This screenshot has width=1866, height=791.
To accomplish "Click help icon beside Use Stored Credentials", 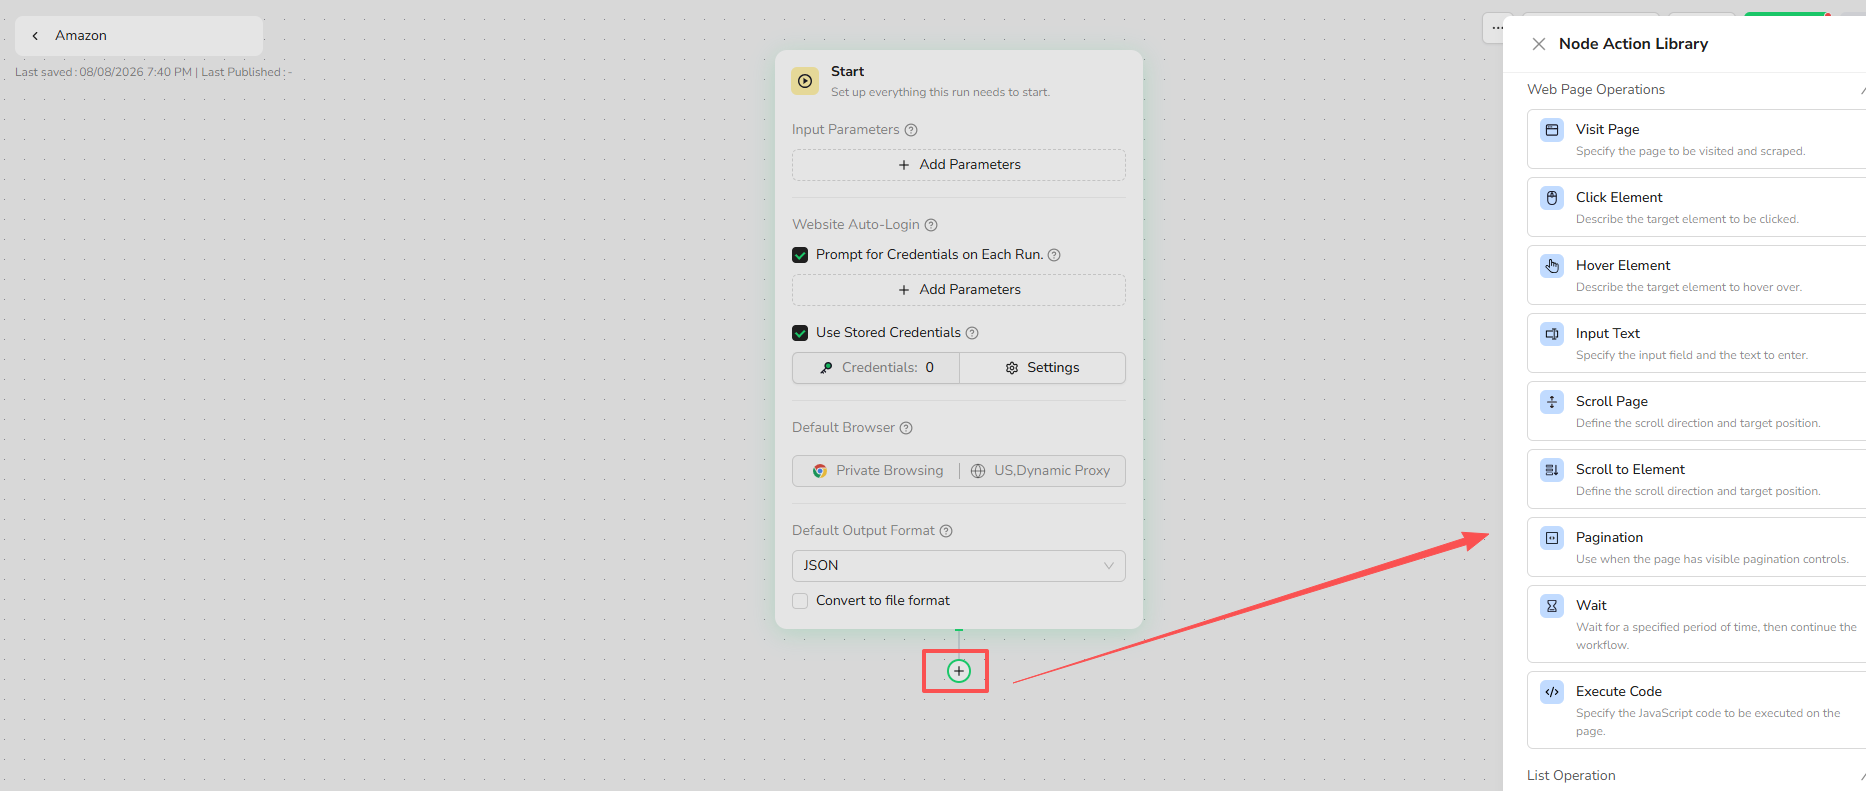I will [x=972, y=333].
